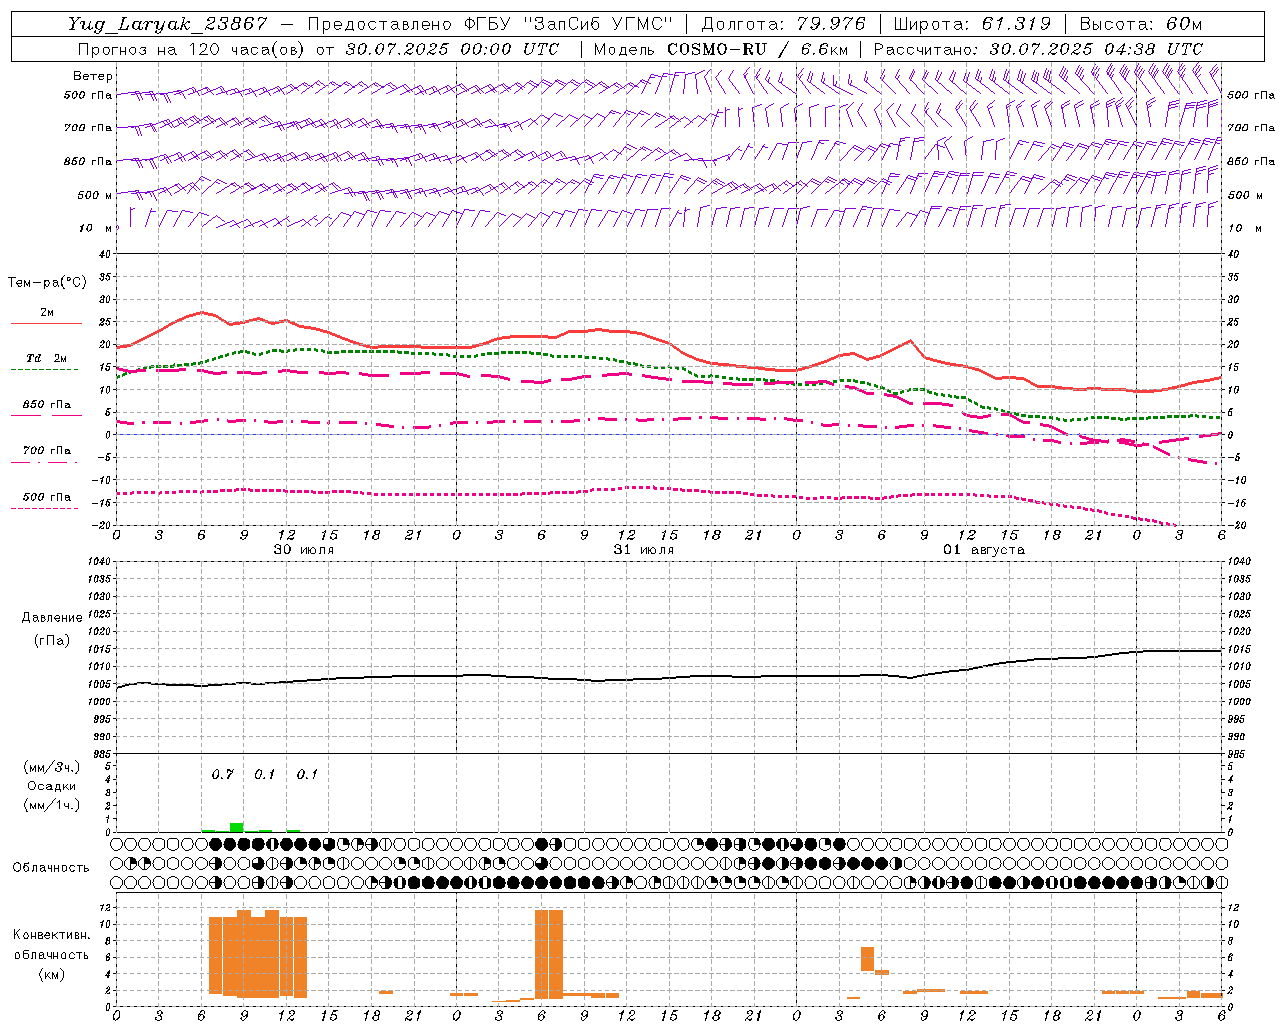Click the '700 гПа' temperature legend entry

(x=46, y=451)
